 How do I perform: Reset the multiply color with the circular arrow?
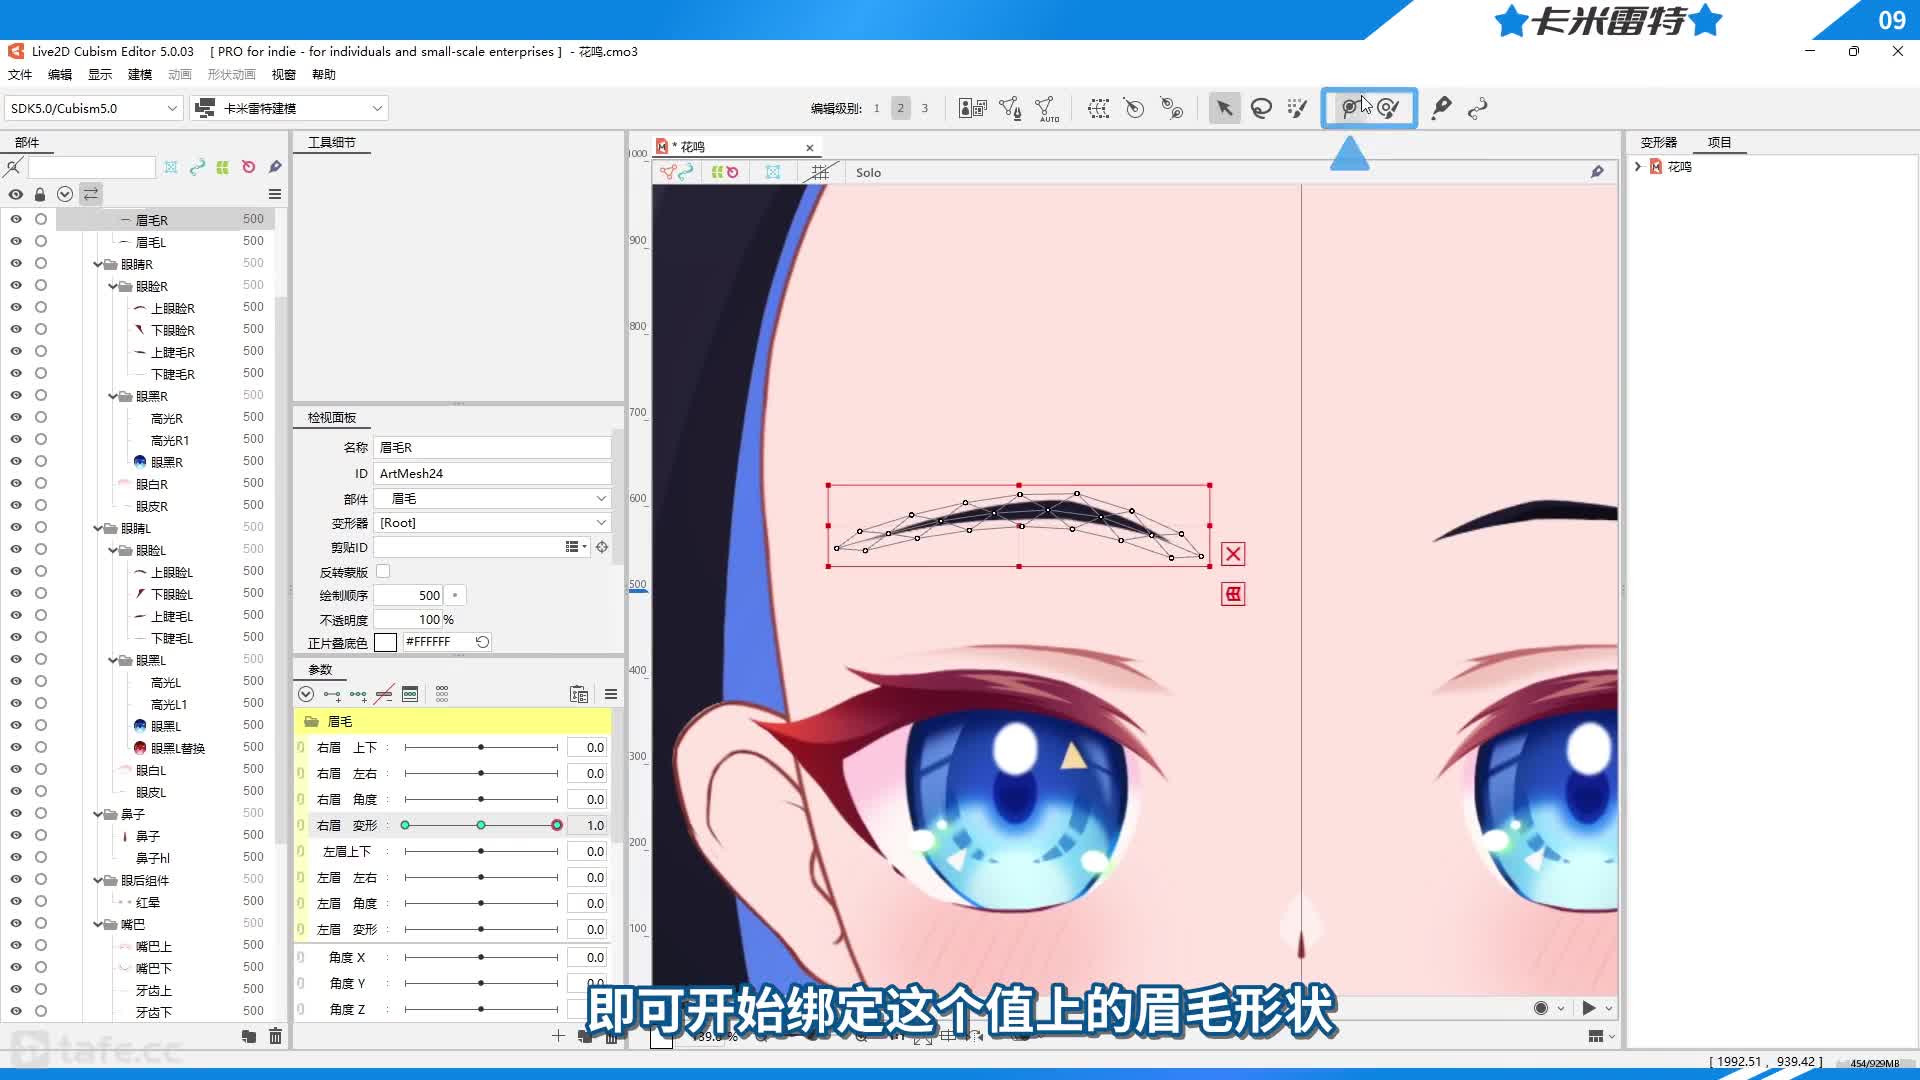point(482,642)
